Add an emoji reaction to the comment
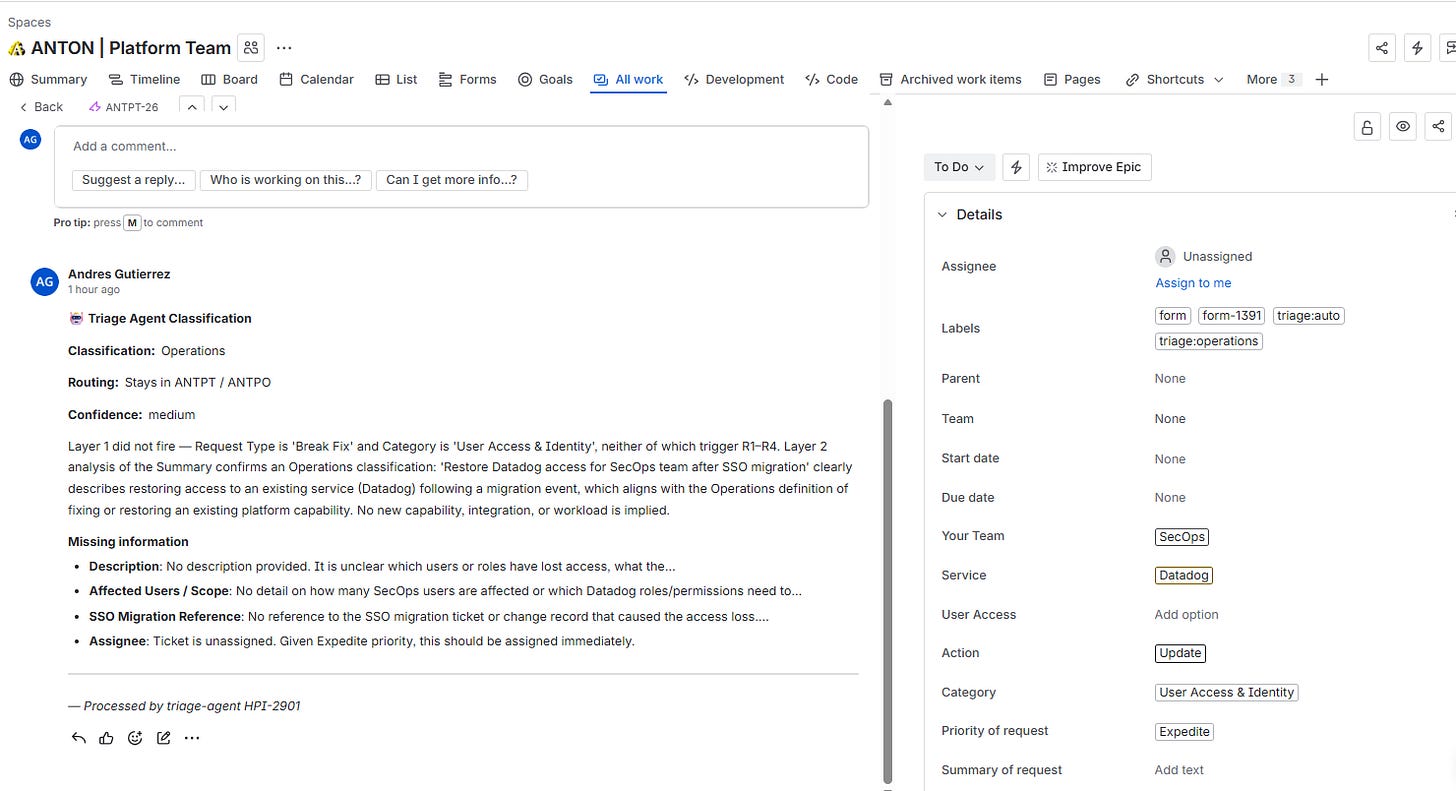Screen dimensions: 1456x791 coord(135,738)
